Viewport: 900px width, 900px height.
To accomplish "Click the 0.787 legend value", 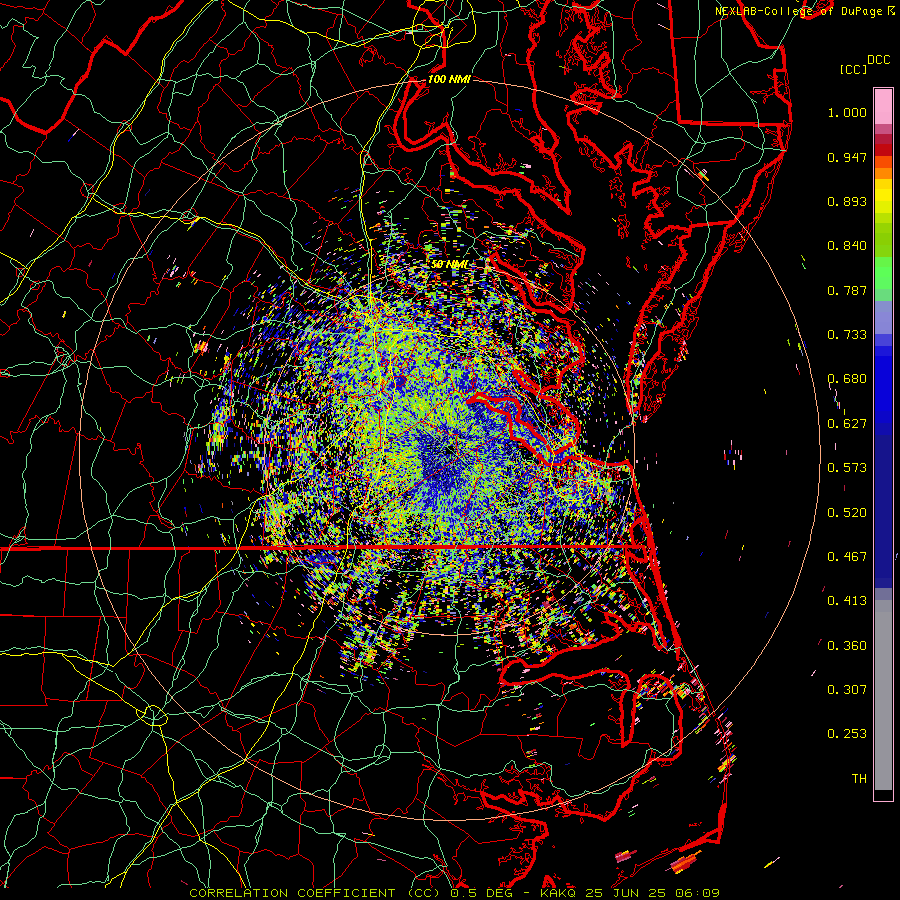I will click(847, 290).
